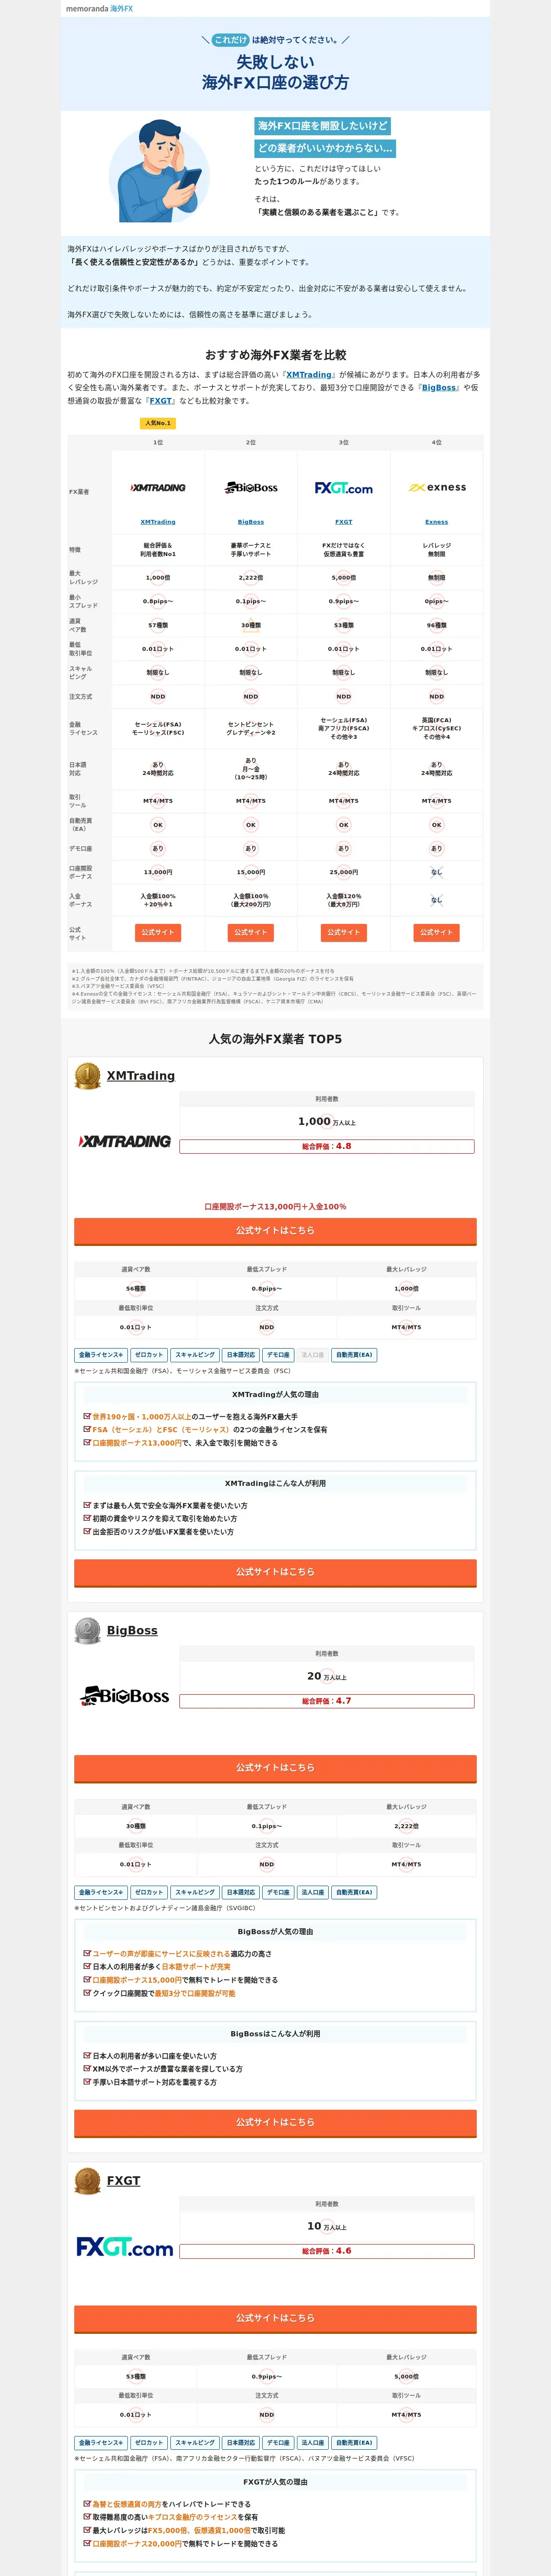
Task: Click the large XMTRADING logo in rank card
Action: [125, 1141]
